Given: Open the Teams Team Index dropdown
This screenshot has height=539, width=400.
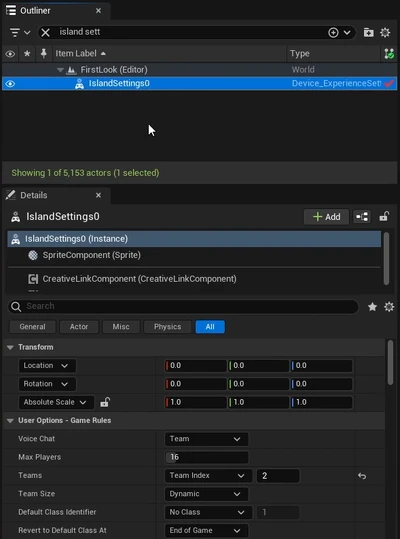Looking at the screenshot, I should tap(208, 476).
